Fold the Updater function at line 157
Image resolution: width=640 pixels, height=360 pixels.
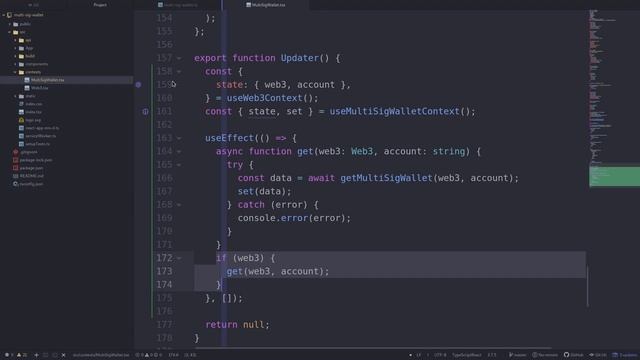click(x=179, y=58)
